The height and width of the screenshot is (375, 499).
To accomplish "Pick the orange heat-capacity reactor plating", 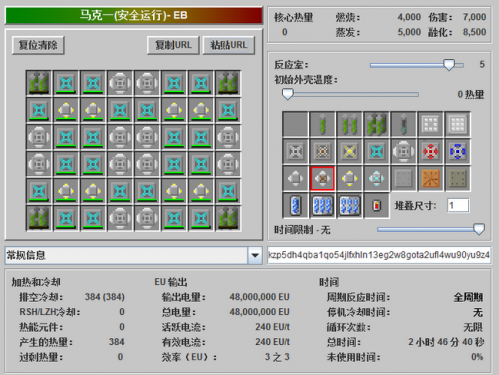I will tap(430, 179).
